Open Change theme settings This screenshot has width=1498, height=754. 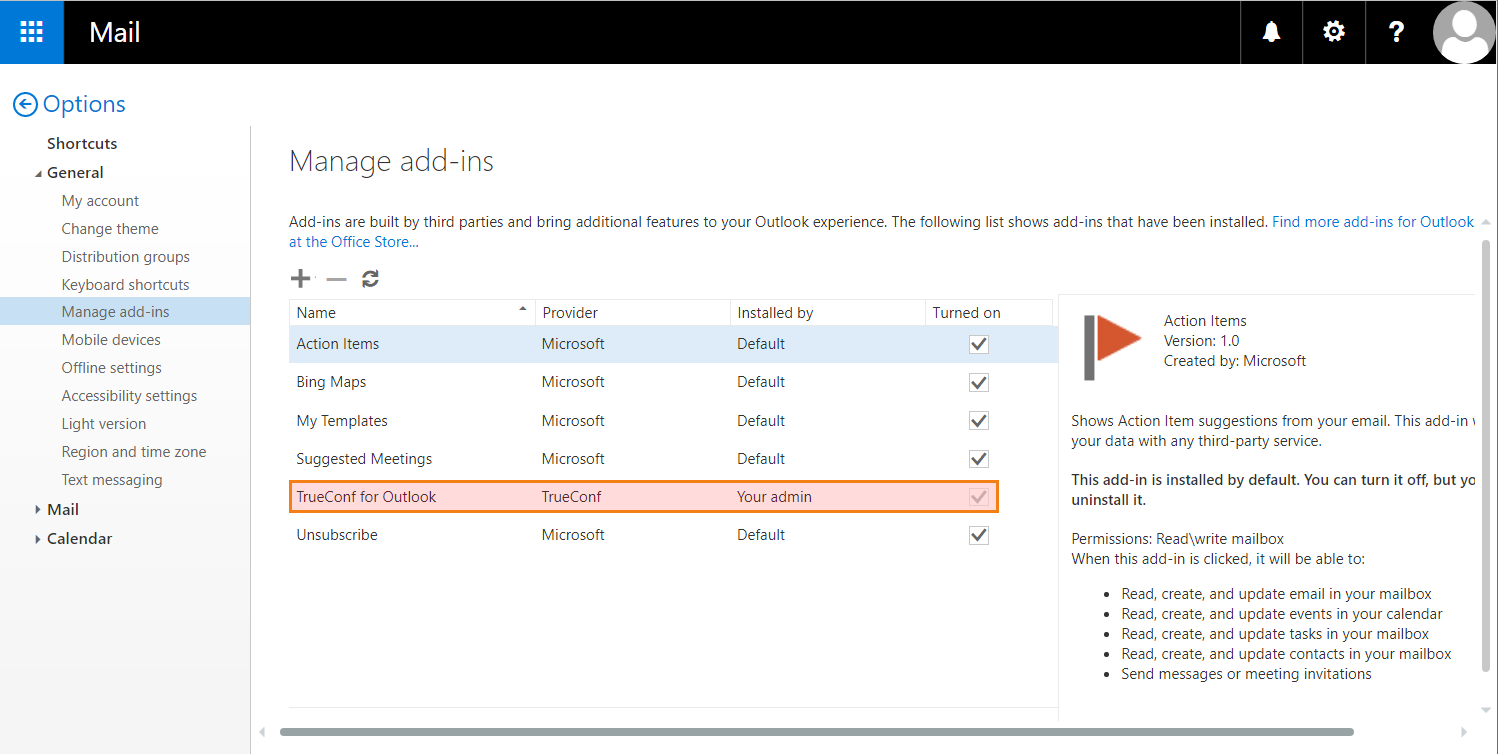110,229
